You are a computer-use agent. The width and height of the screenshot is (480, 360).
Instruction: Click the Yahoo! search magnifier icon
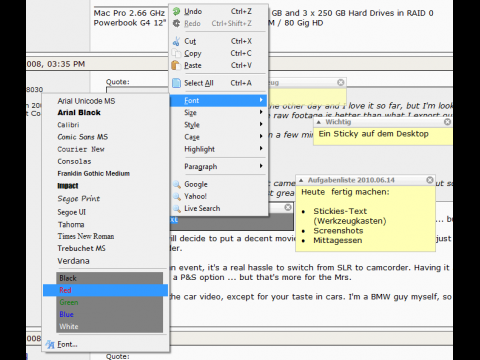click(x=176, y=196)
